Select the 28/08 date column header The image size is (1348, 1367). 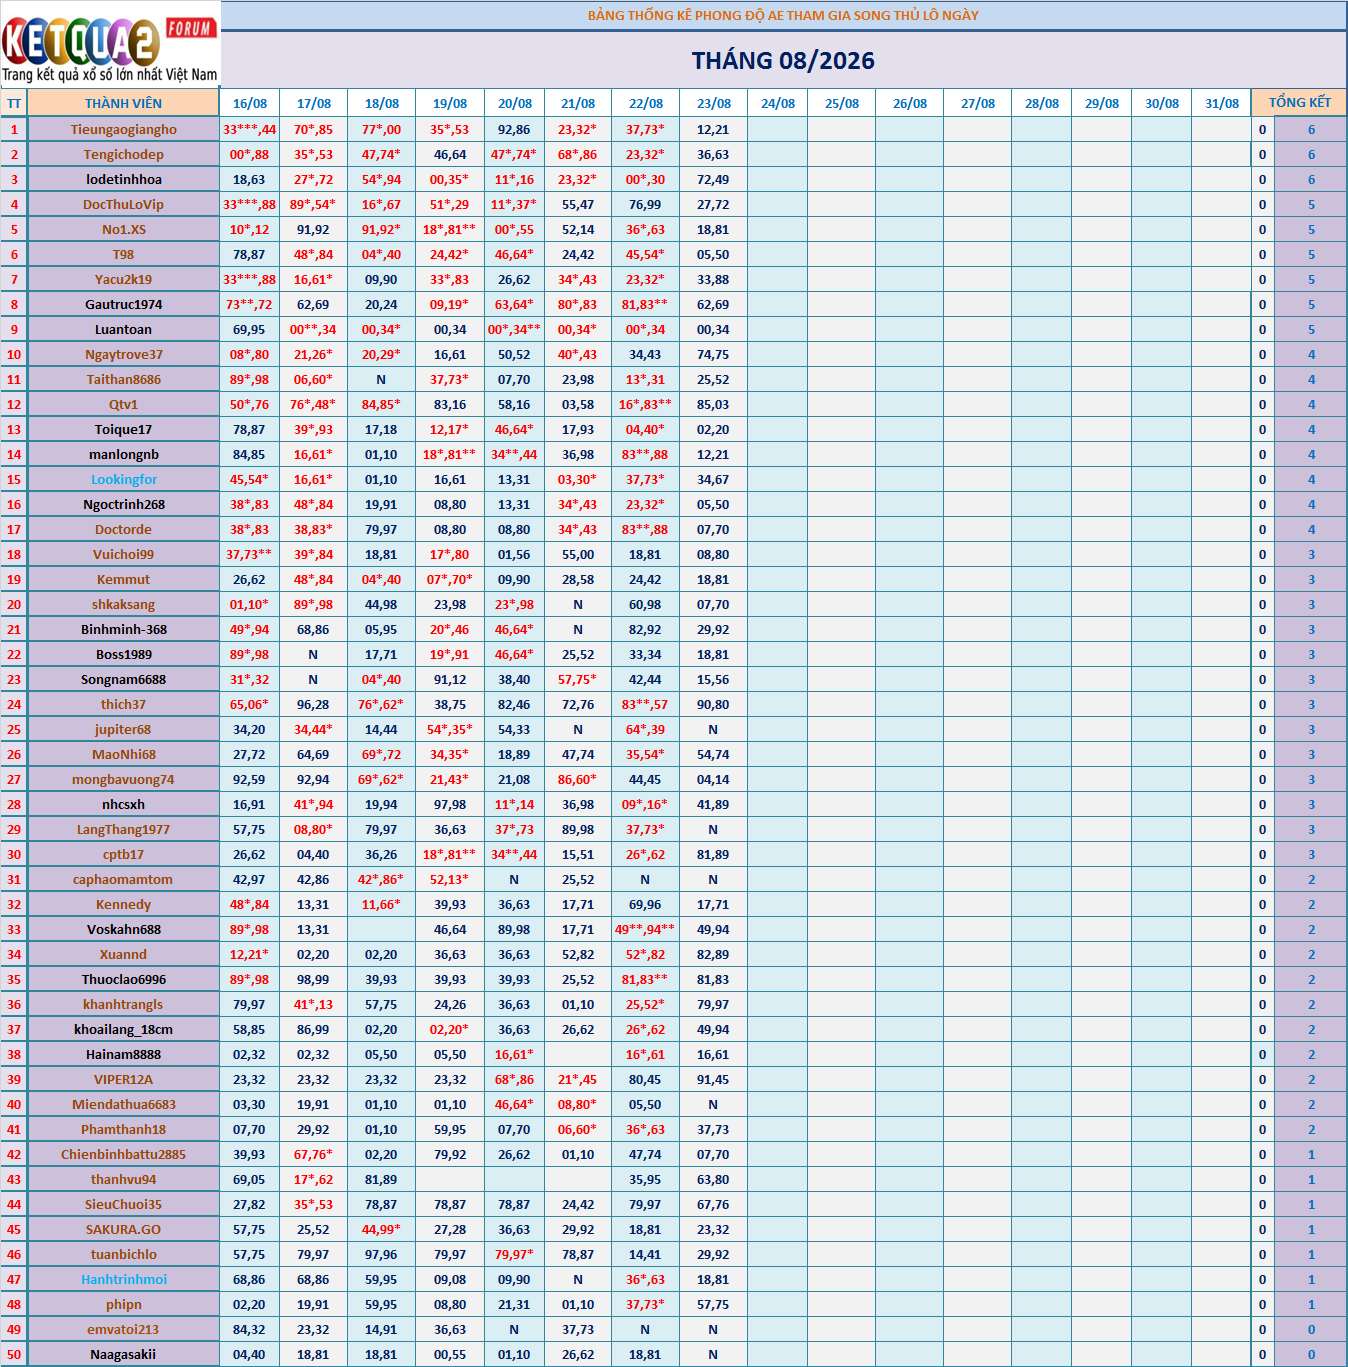pos(1042,103)
